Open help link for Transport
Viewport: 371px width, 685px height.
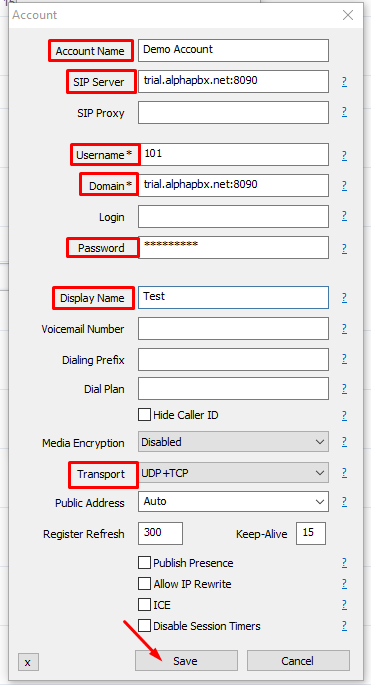click(344, 472)
